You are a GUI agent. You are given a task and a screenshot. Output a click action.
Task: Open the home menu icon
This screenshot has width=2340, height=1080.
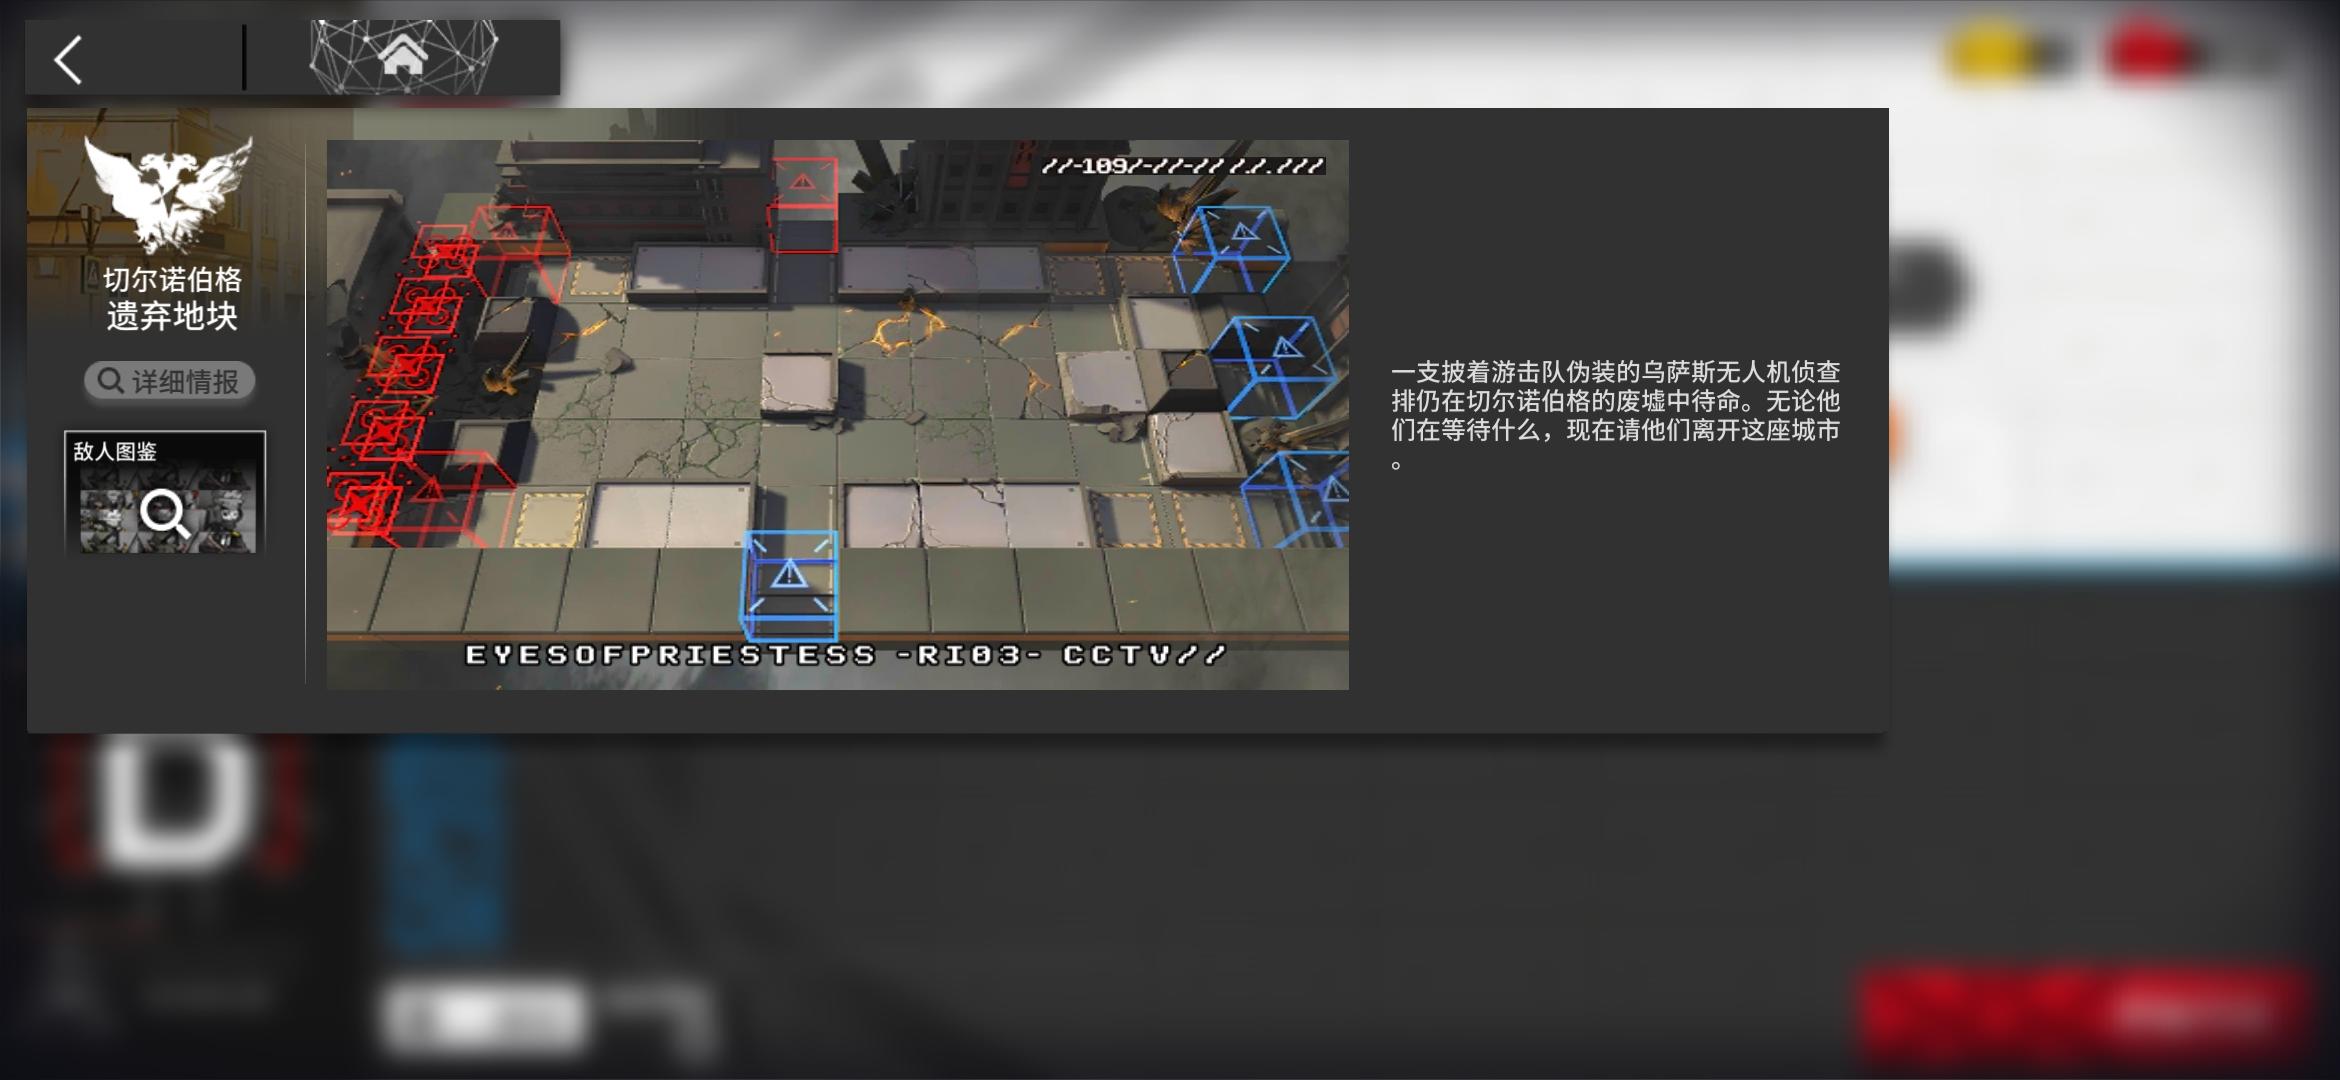click(403, 57)
